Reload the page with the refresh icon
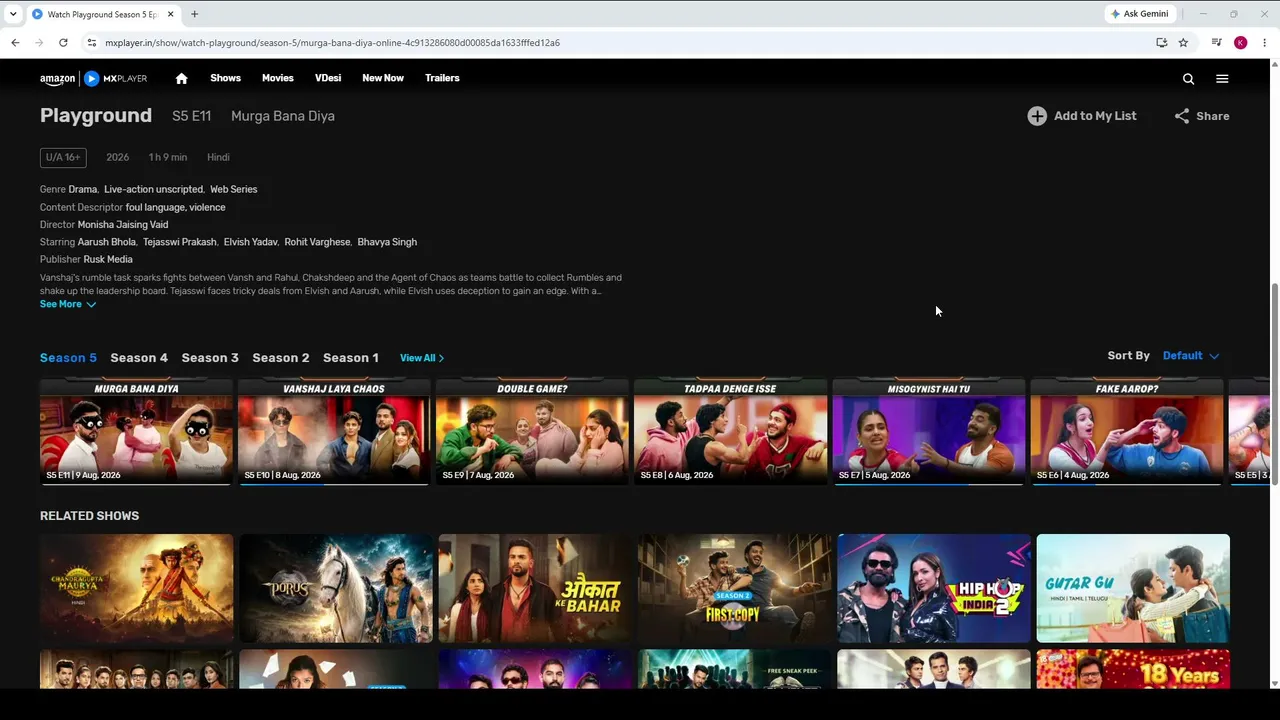1280x720 pixels. 63,43
